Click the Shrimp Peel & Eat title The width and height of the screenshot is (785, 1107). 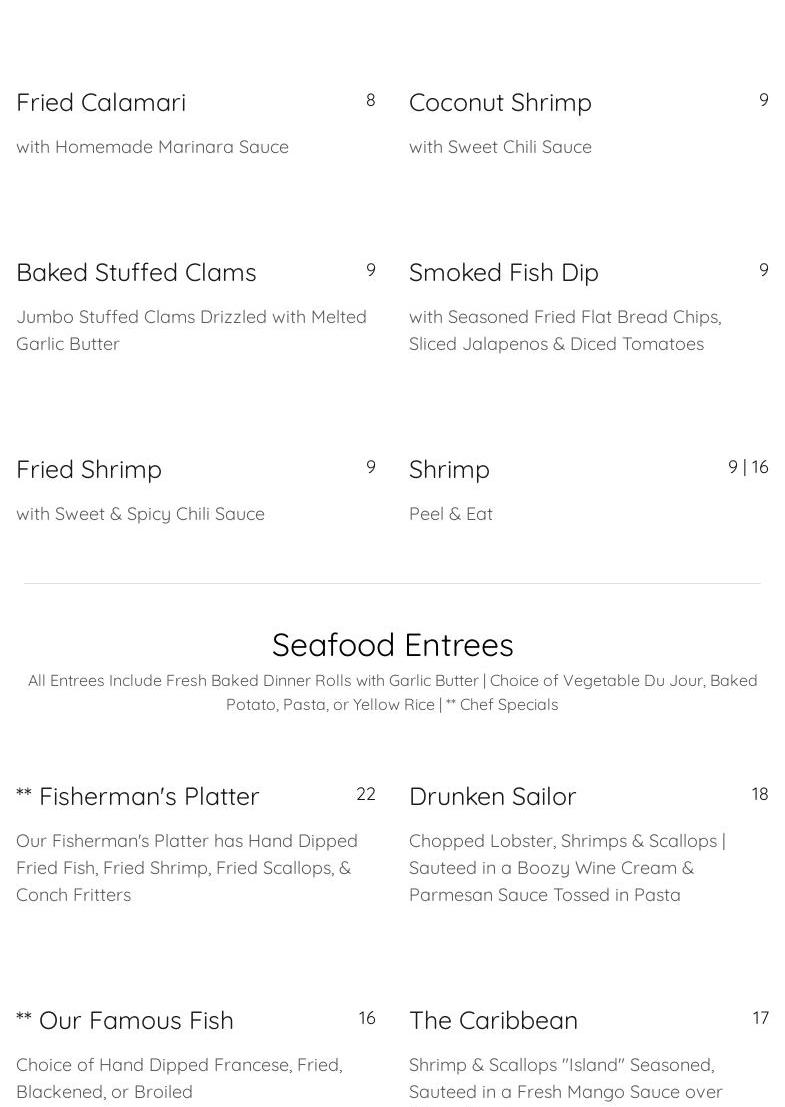449,470
